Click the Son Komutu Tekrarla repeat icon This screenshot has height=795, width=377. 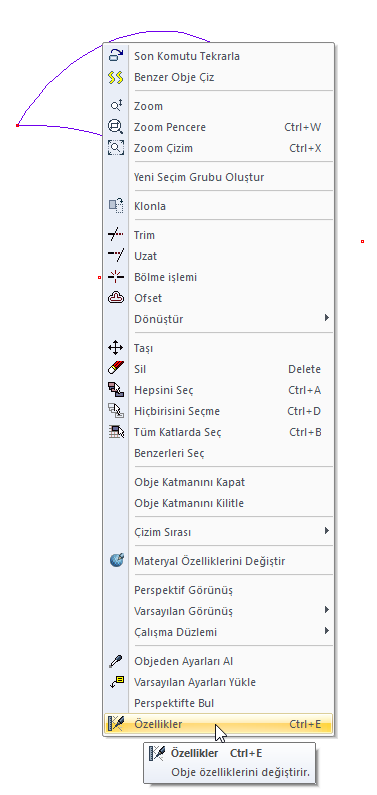(x=116, y=56)
